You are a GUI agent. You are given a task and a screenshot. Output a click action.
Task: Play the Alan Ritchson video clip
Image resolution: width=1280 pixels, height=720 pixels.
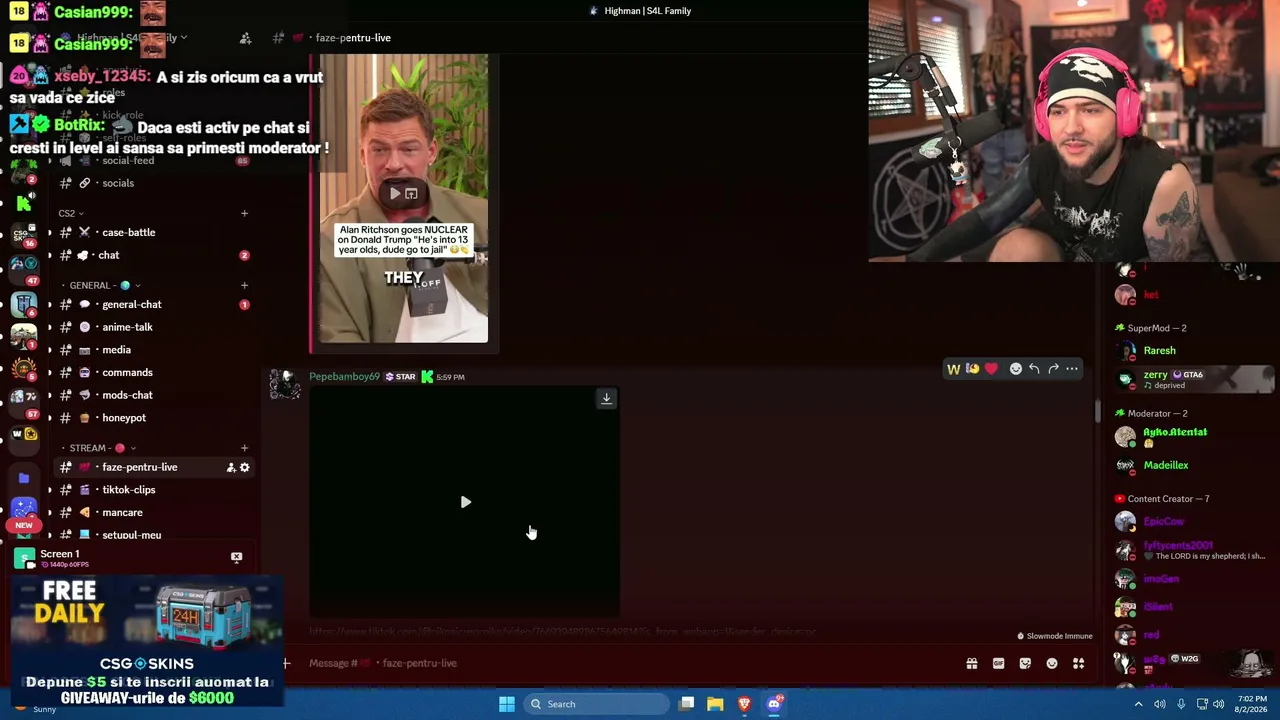[x=395, y=193]
